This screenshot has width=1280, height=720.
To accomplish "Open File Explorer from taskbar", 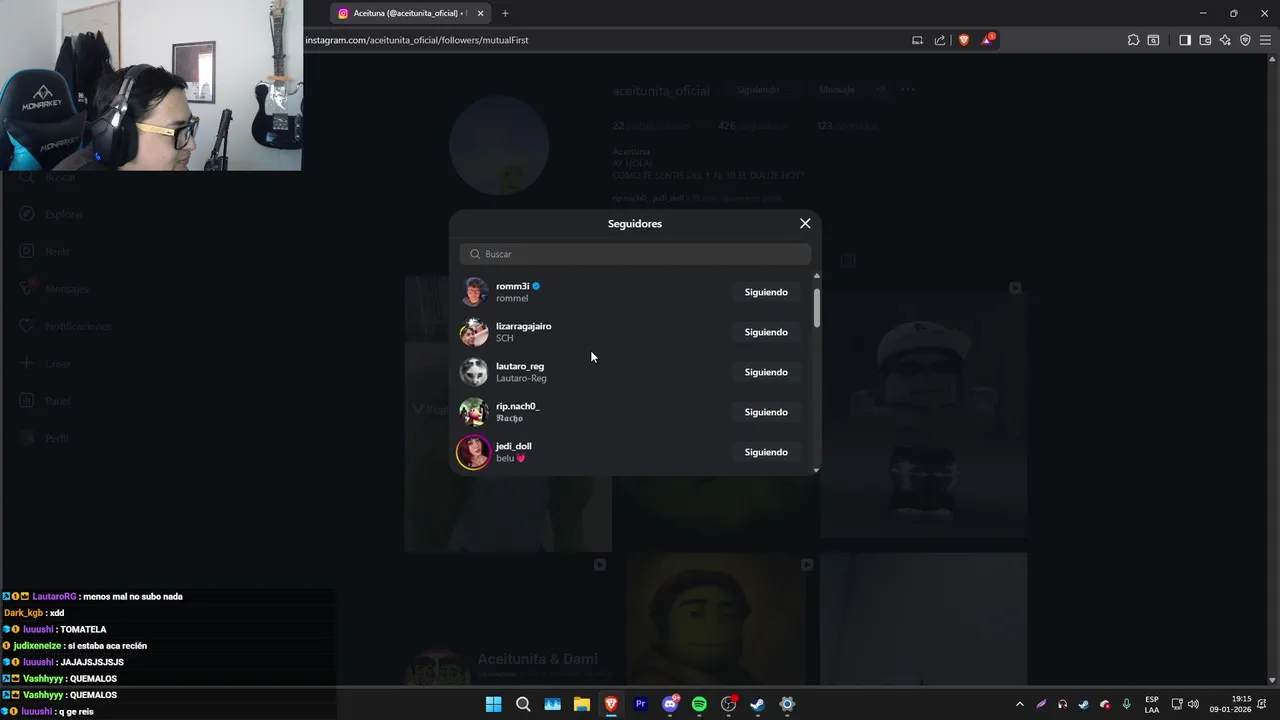I will tap(581, 704).
